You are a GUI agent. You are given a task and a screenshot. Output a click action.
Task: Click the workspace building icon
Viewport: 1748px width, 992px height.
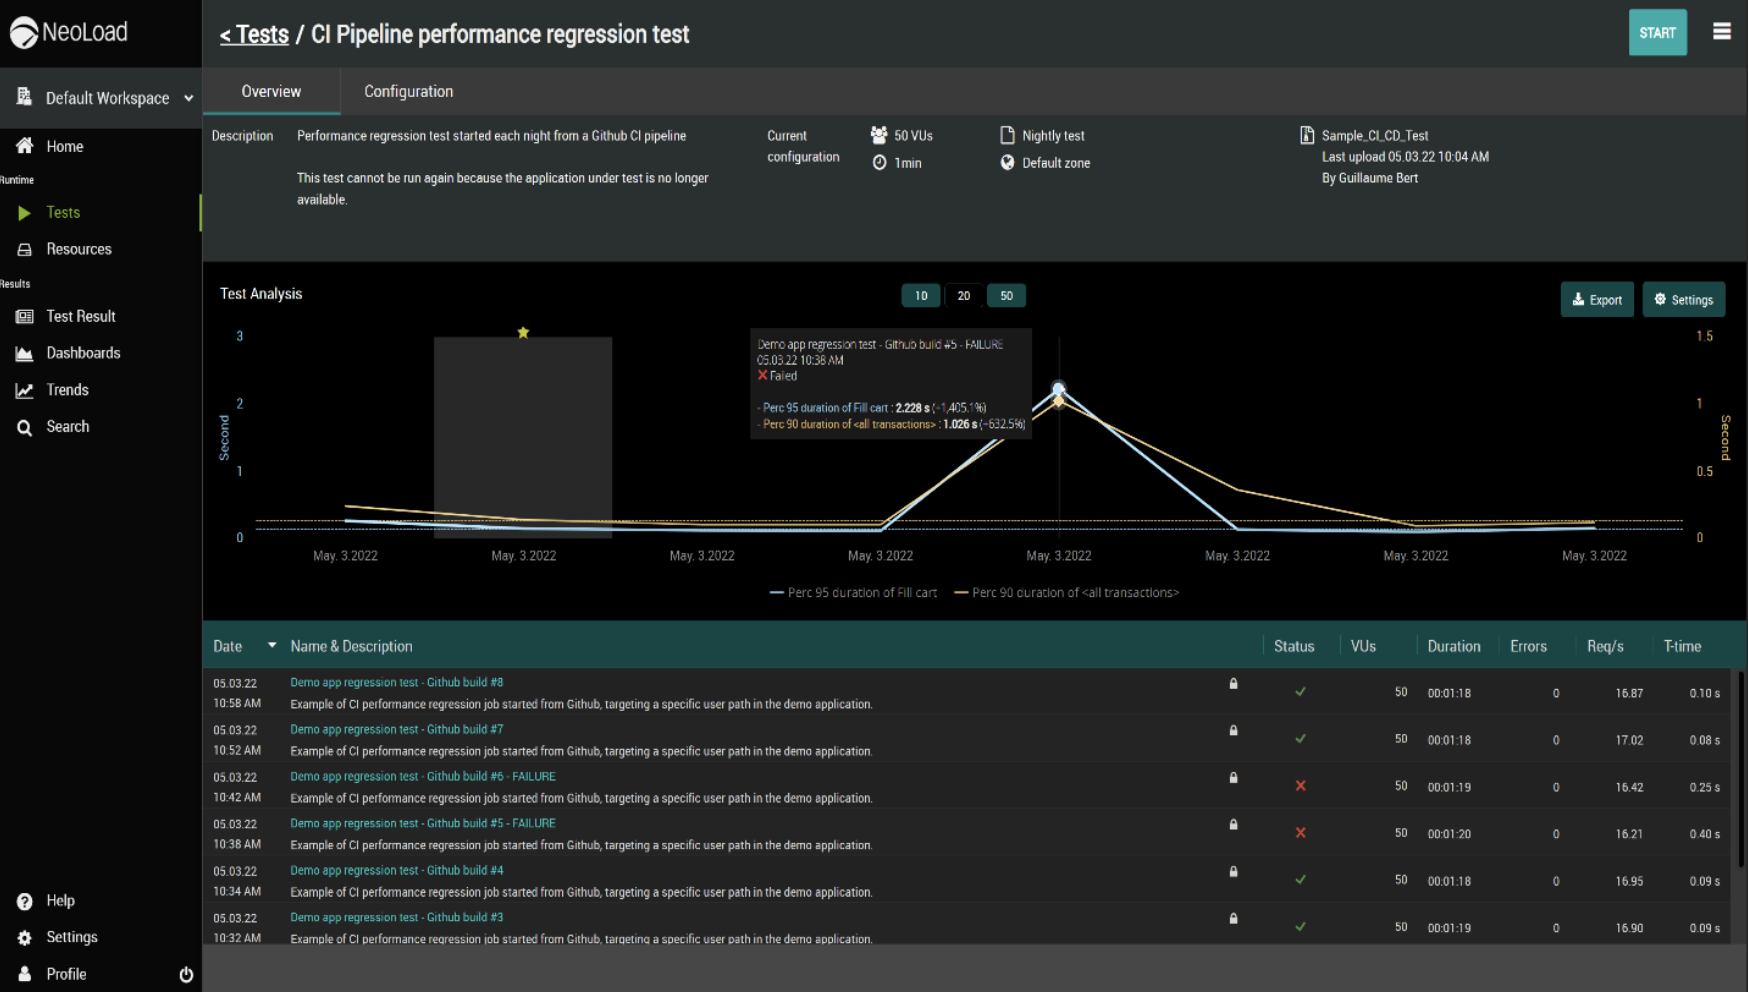tap(24, 97)
